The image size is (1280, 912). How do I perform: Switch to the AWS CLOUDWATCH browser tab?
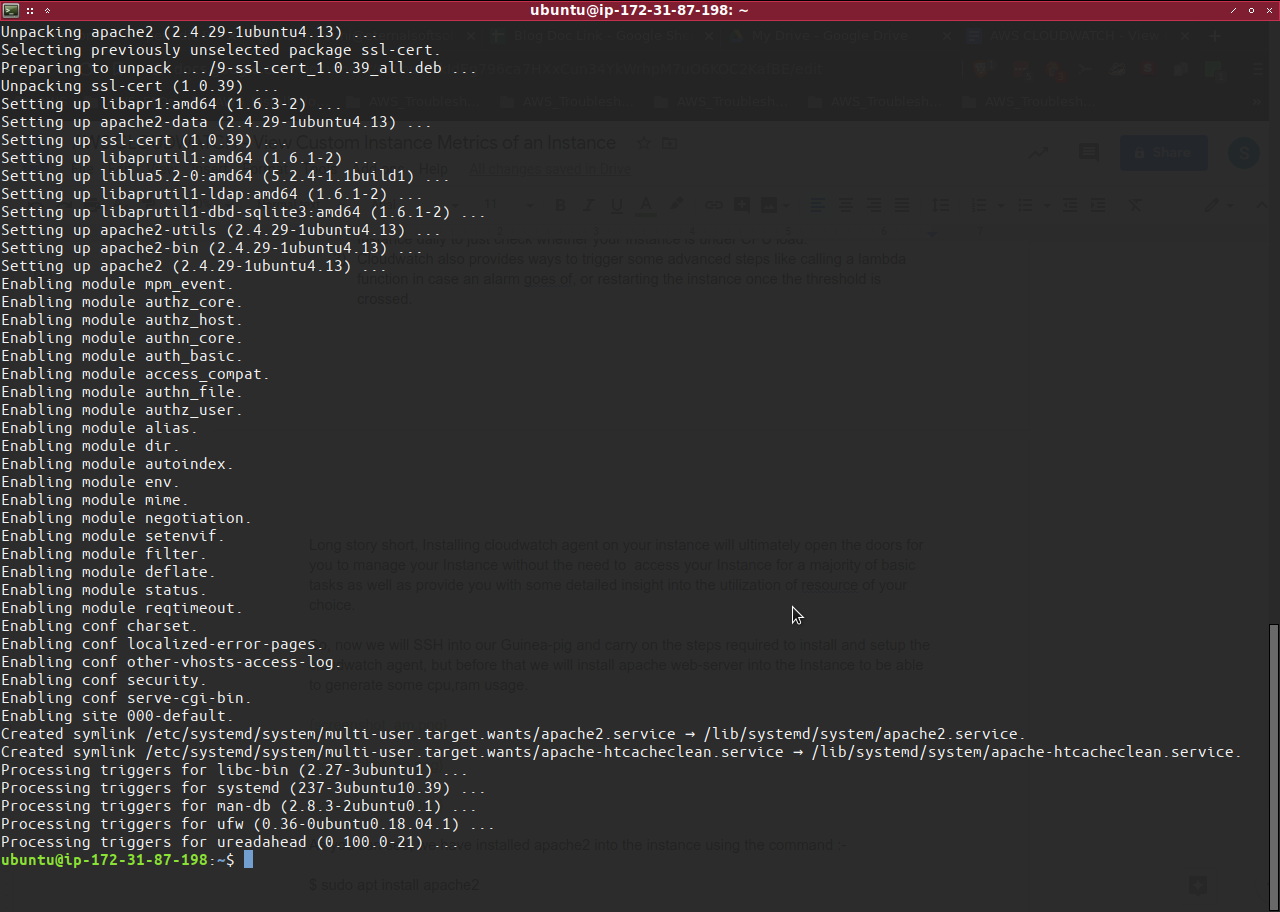pos(1078,36)
